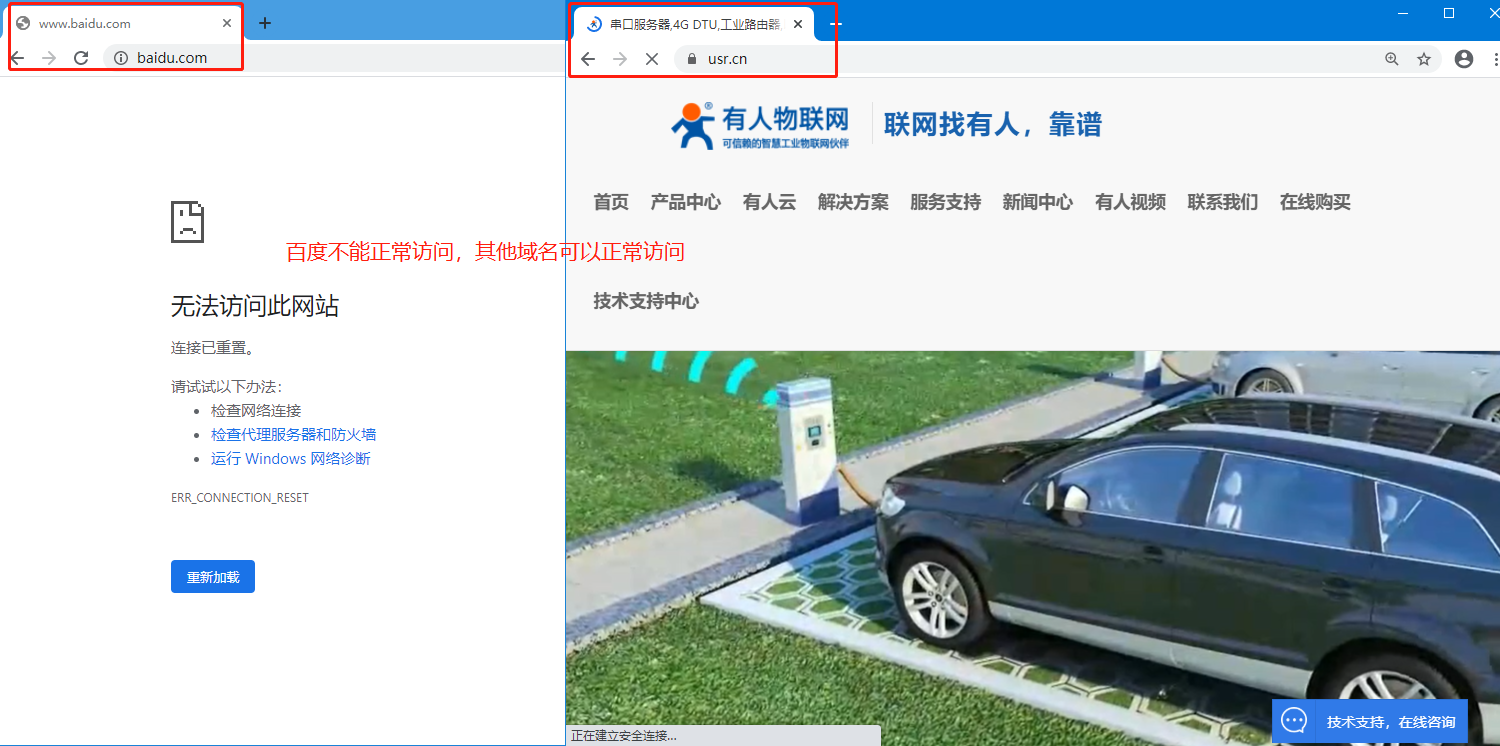The image size is (1500, 746).
Task: Go back in the usr.cn window
Action: (588, 59)
